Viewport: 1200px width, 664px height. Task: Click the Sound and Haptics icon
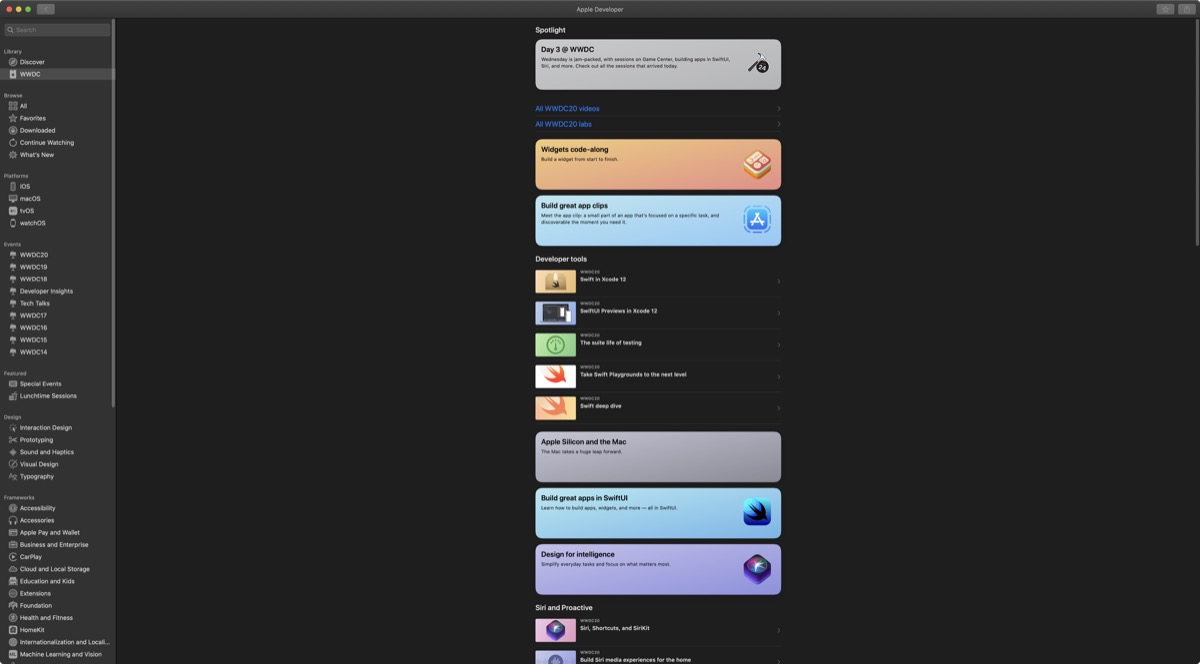(13, 452)
